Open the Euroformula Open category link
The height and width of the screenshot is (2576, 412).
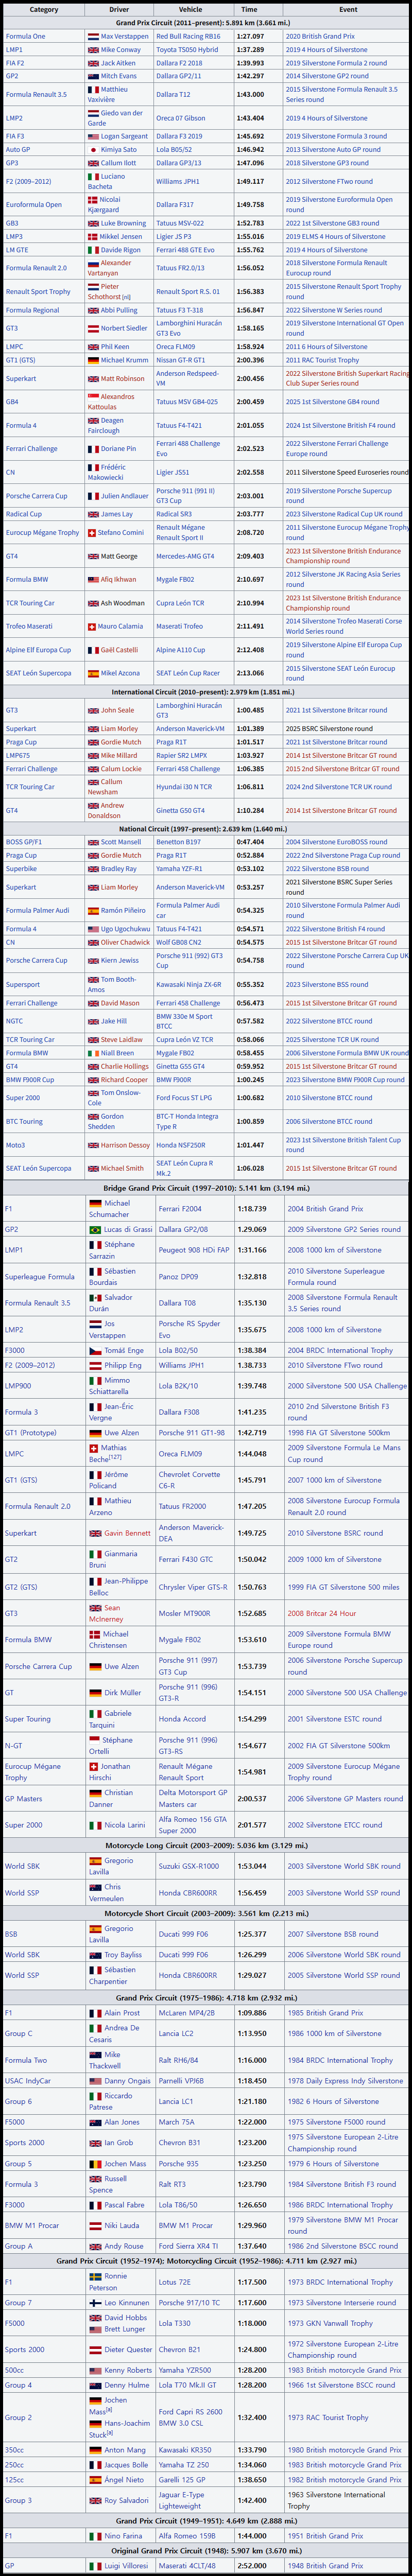34,205
